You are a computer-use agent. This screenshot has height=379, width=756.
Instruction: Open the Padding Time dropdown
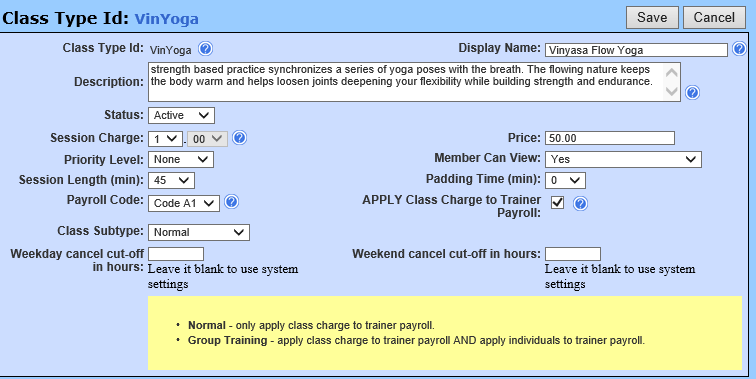(565, 180)
